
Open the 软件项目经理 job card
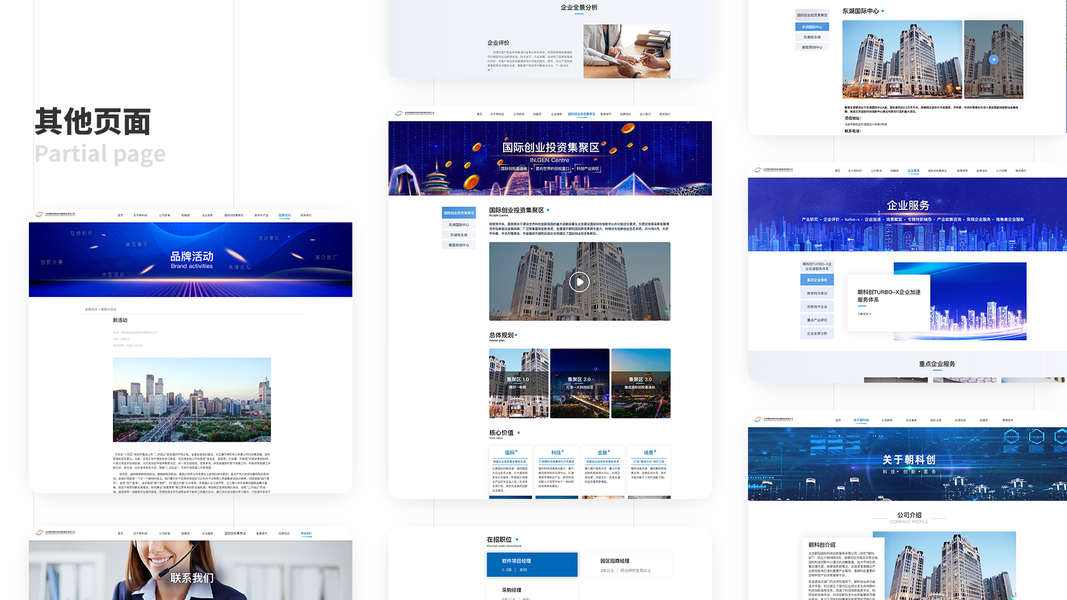532,565
